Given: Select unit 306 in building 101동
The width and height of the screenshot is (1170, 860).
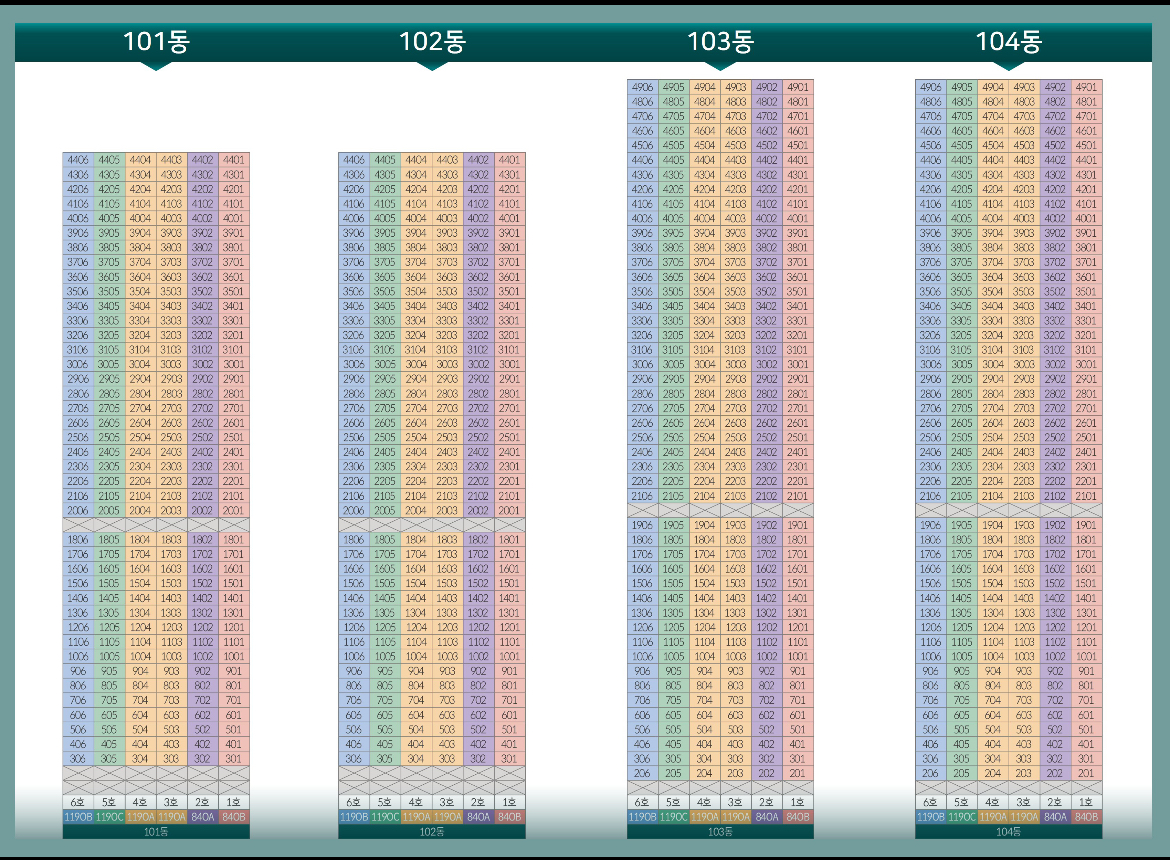Looking at the screenshot, I should 78,759.
